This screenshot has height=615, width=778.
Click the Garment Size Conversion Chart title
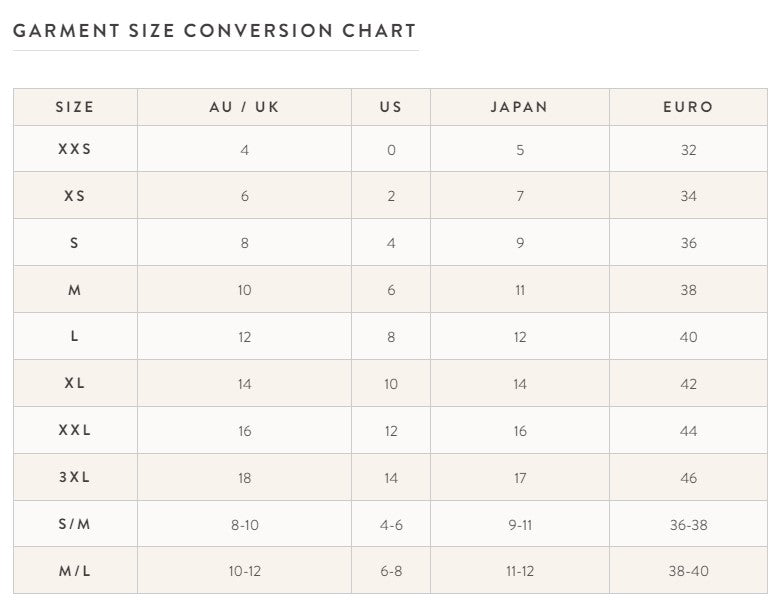tap(214, 31)
